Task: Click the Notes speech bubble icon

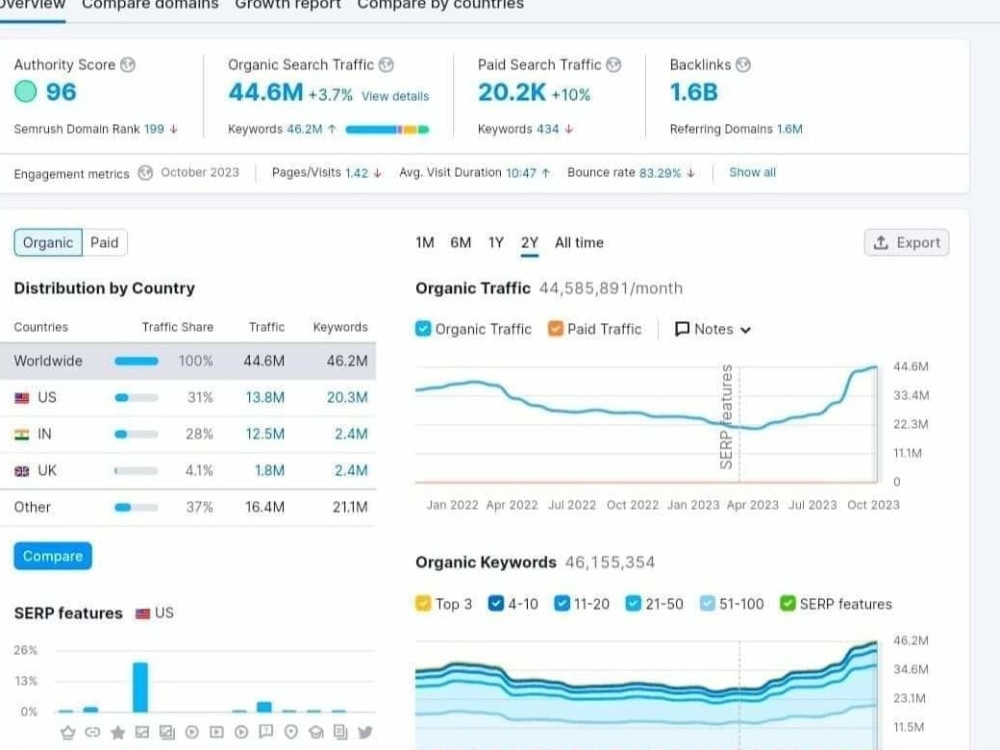Action: 682,329
